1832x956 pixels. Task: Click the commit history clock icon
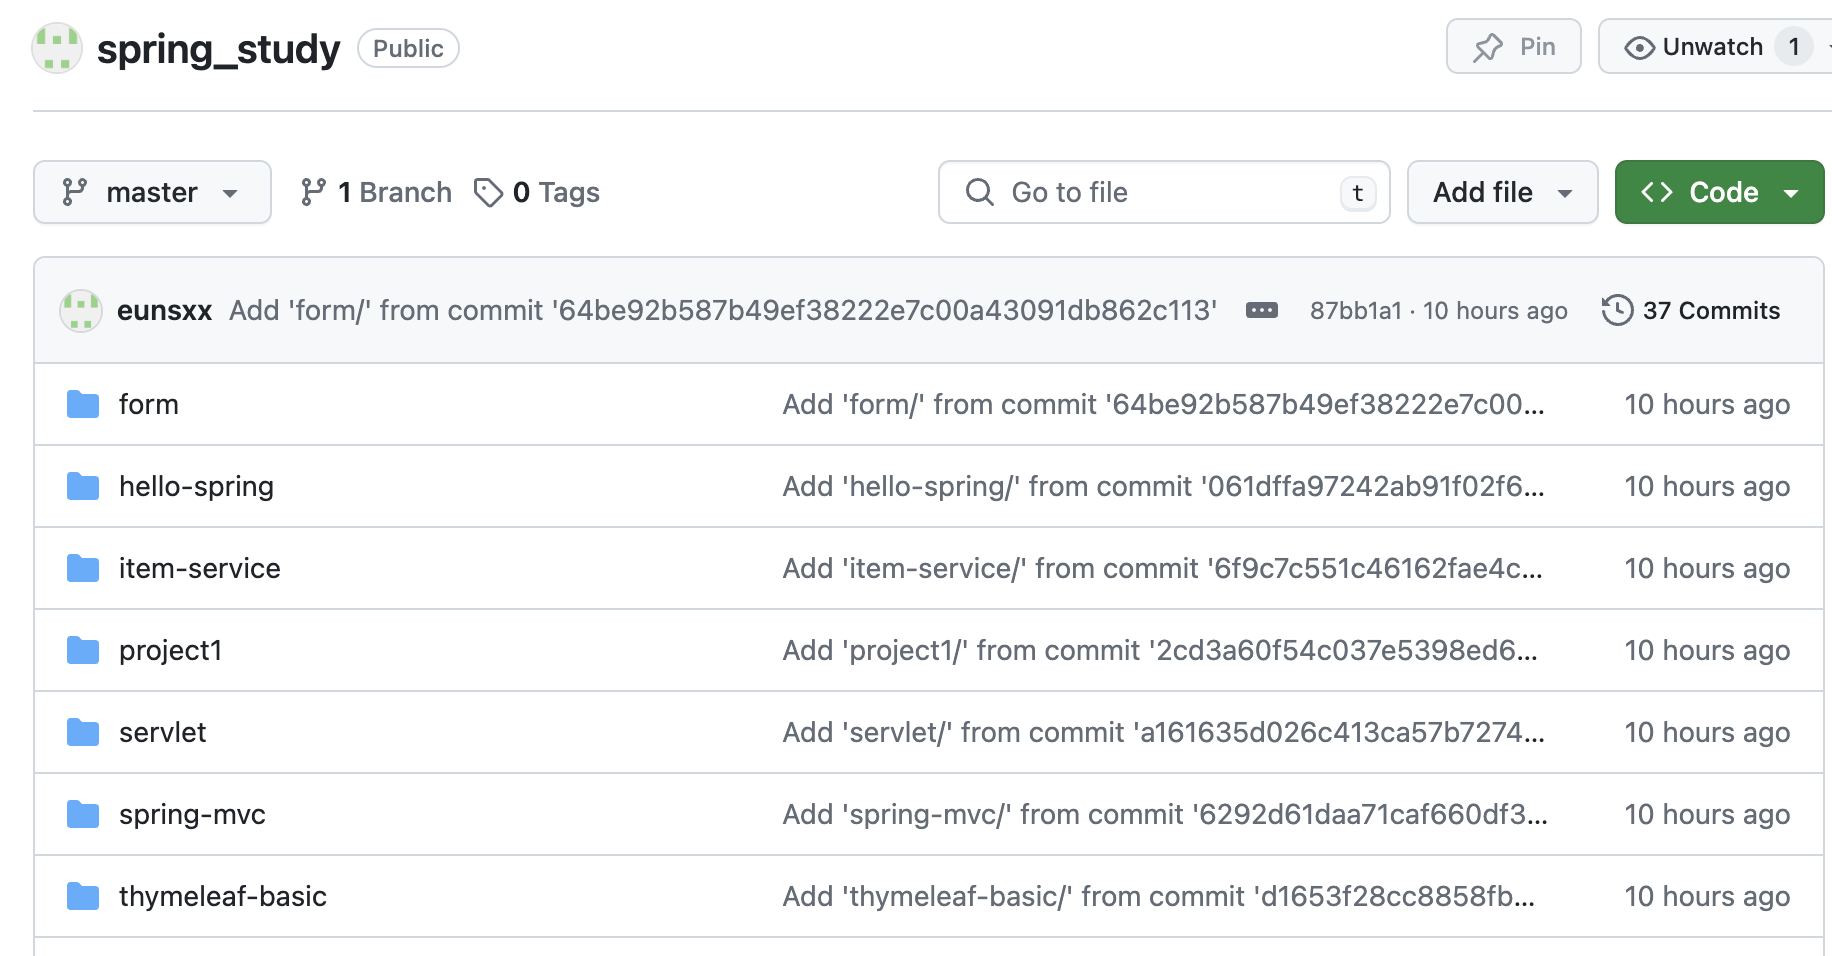[x=1616, y=311]
